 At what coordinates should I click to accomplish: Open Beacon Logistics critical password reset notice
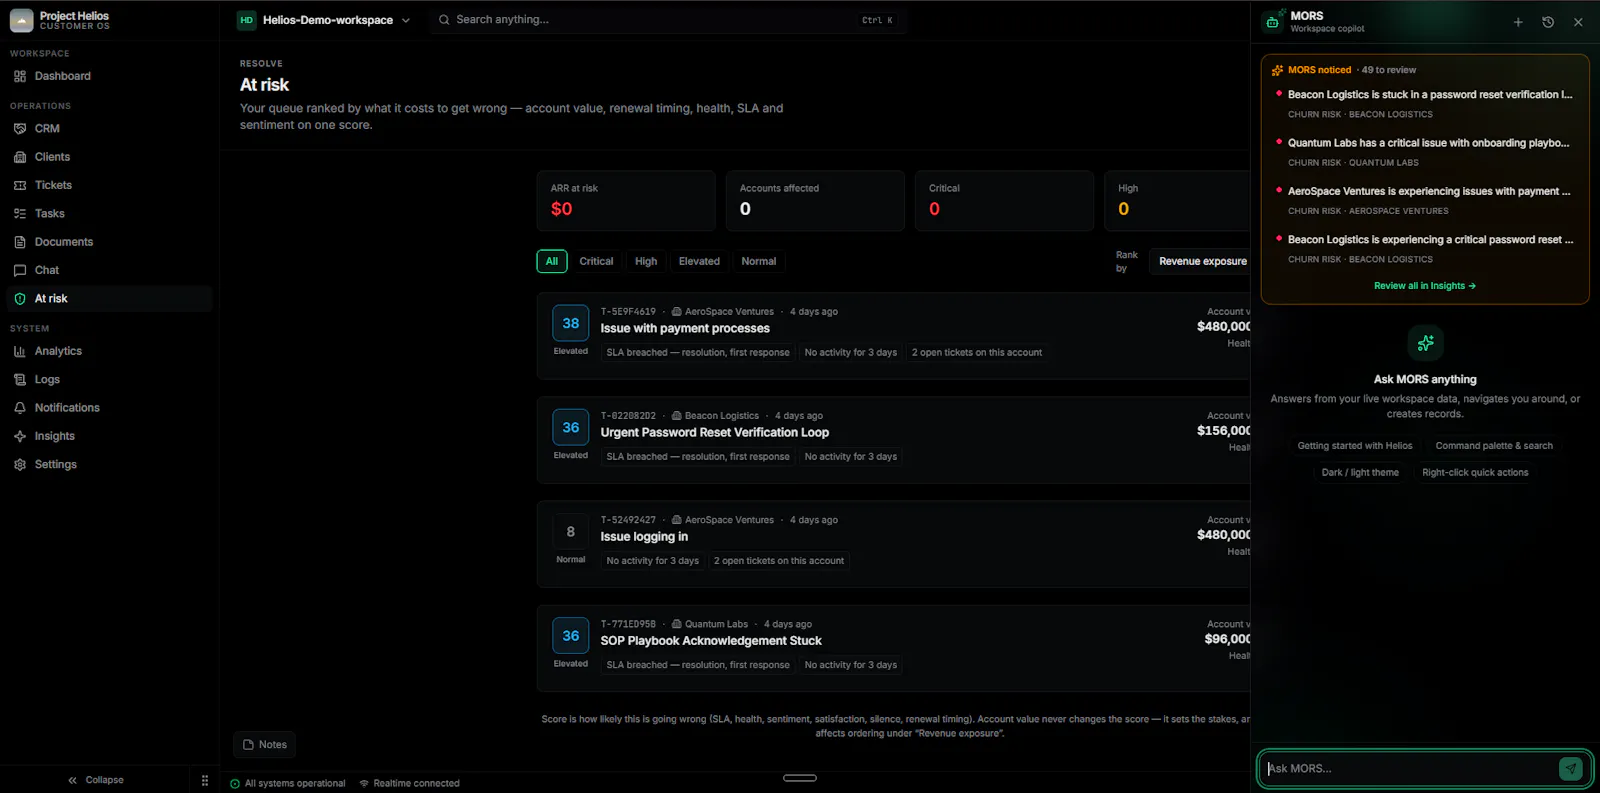click(1425, 248)
